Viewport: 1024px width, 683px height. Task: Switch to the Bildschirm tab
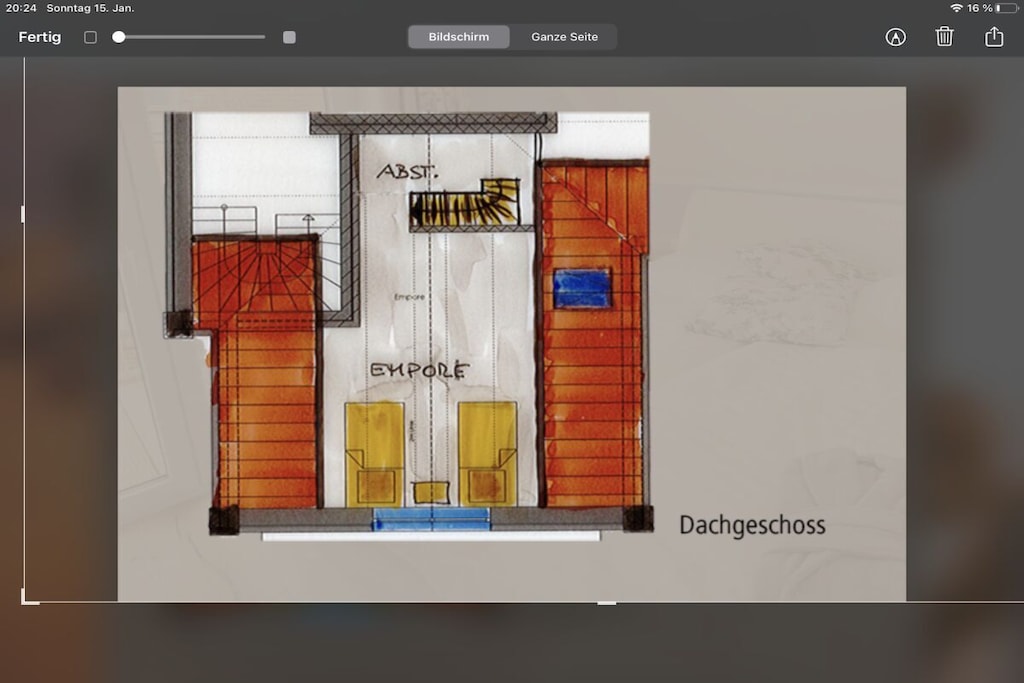pos(458,37)
